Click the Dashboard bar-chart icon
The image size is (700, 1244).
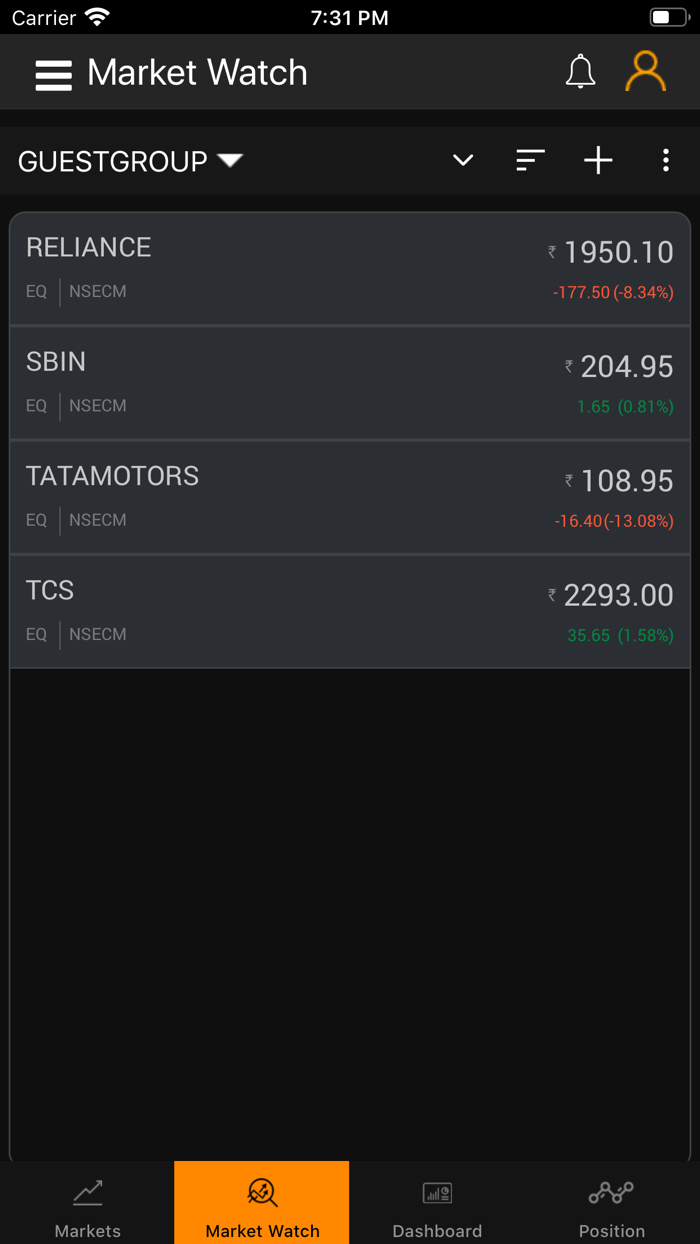point(437,1191)
